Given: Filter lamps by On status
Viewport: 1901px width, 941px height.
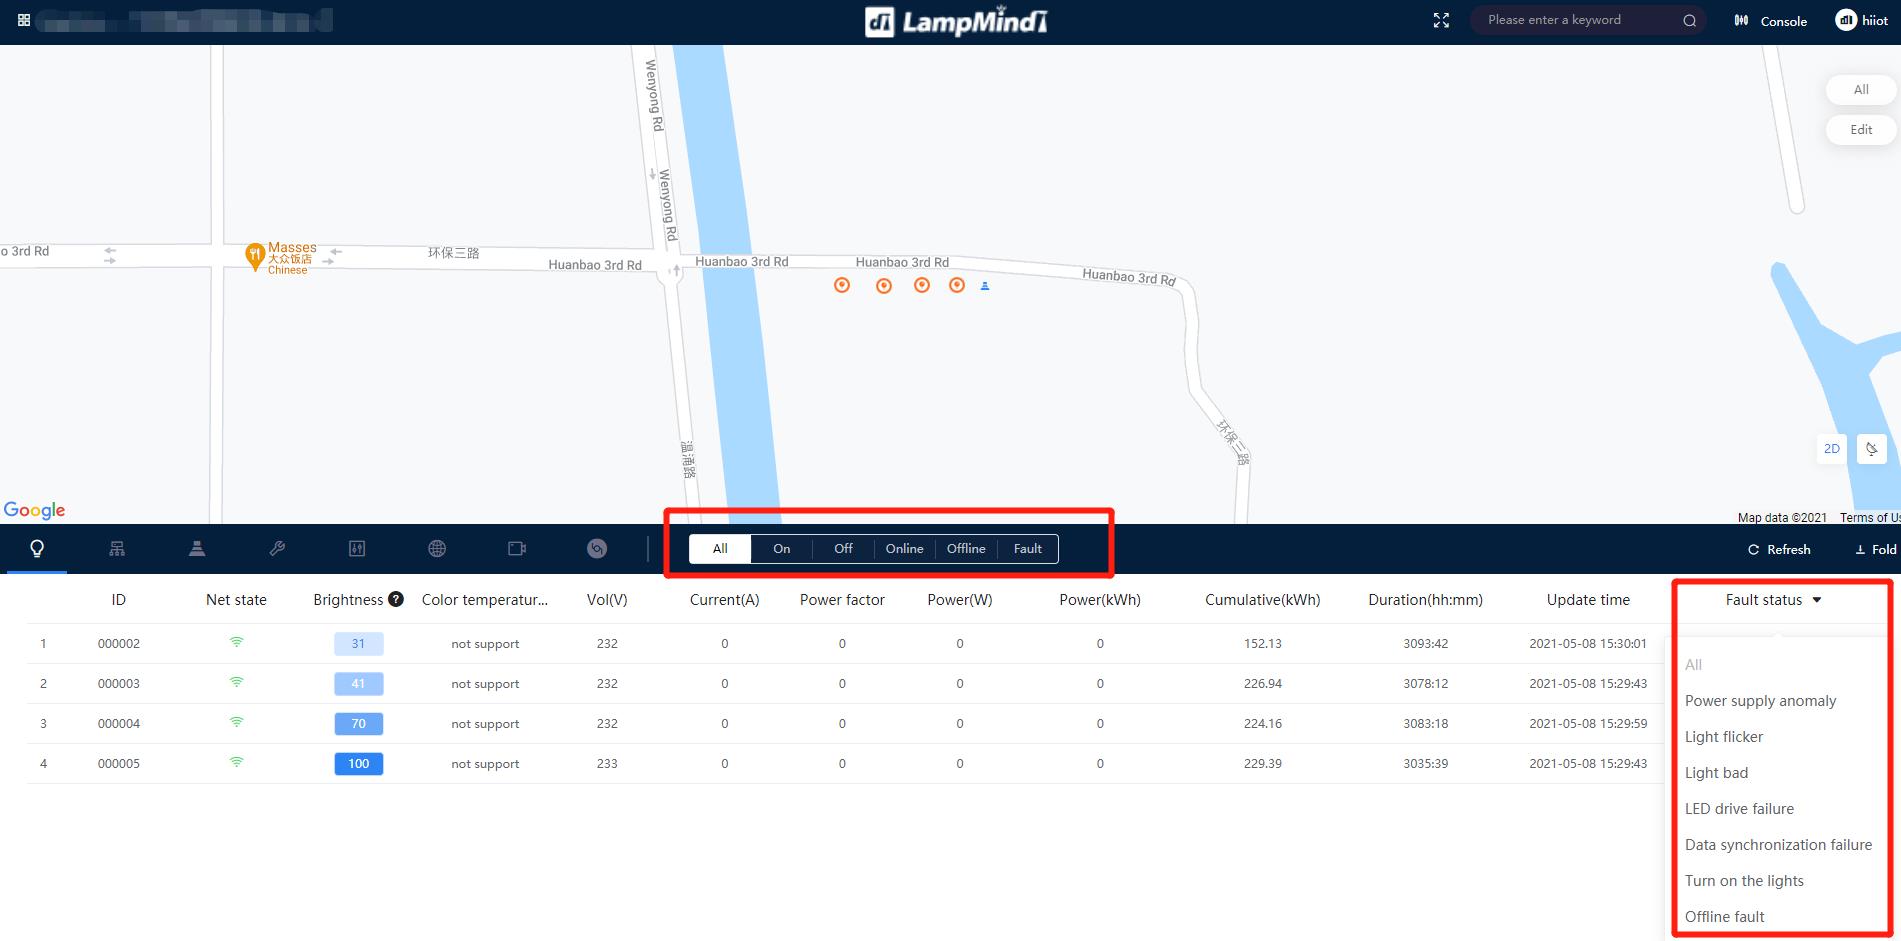Looking at the screenshot, I should (781, 549).
